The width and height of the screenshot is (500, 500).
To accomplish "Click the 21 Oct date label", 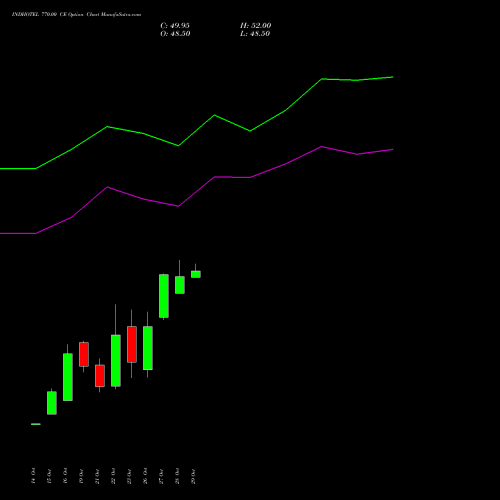I will tap(97, 476).
